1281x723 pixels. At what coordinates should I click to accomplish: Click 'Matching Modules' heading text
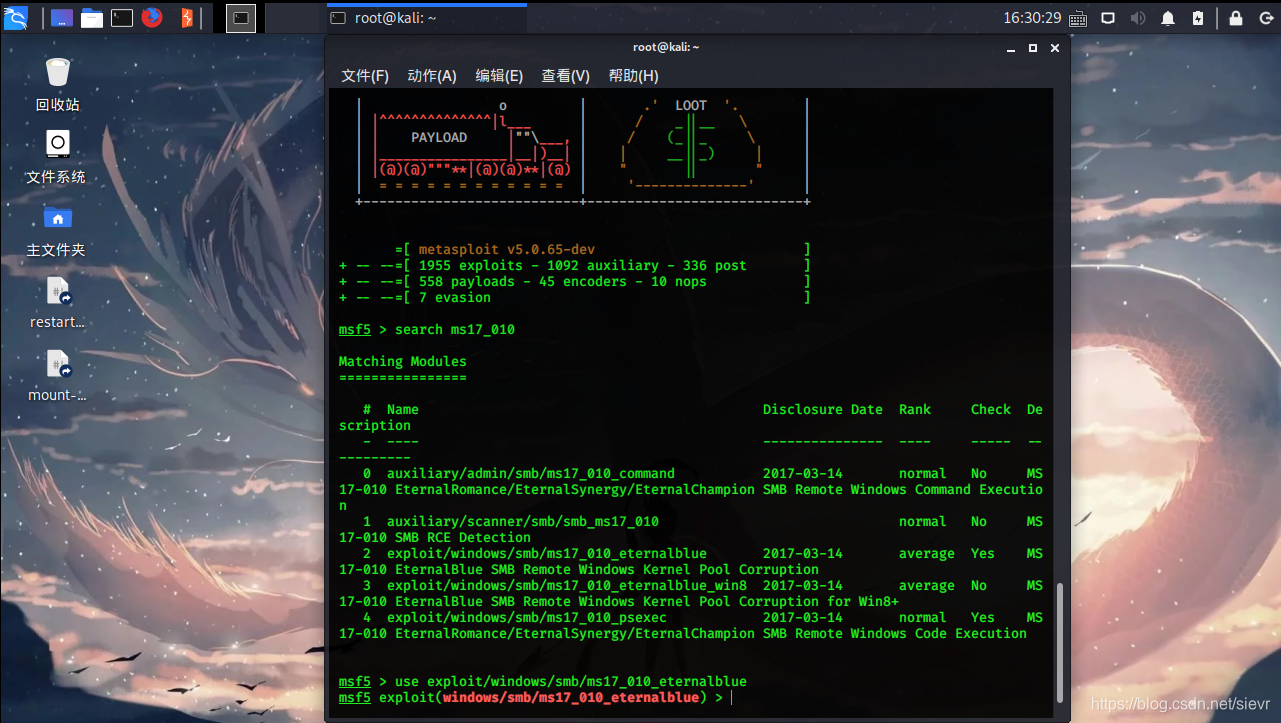[x=403, y=362]
